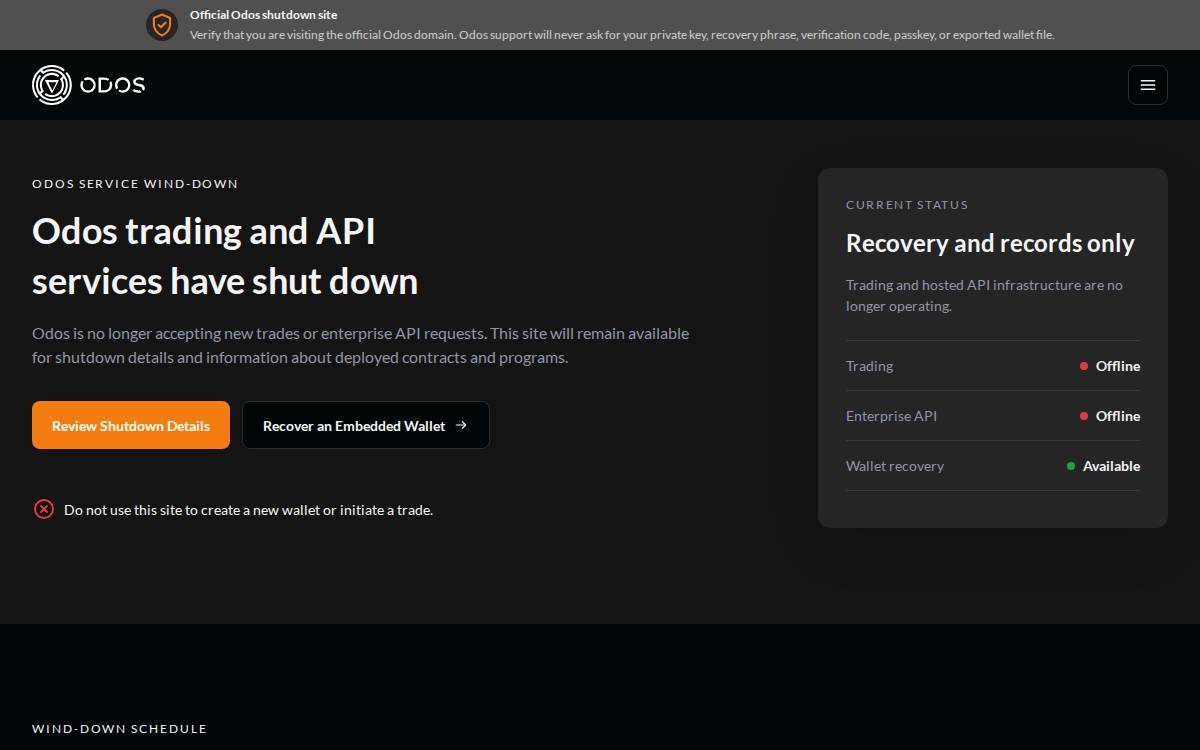
Task: Click Review Shutdown Details button
Action: (131, 425)
